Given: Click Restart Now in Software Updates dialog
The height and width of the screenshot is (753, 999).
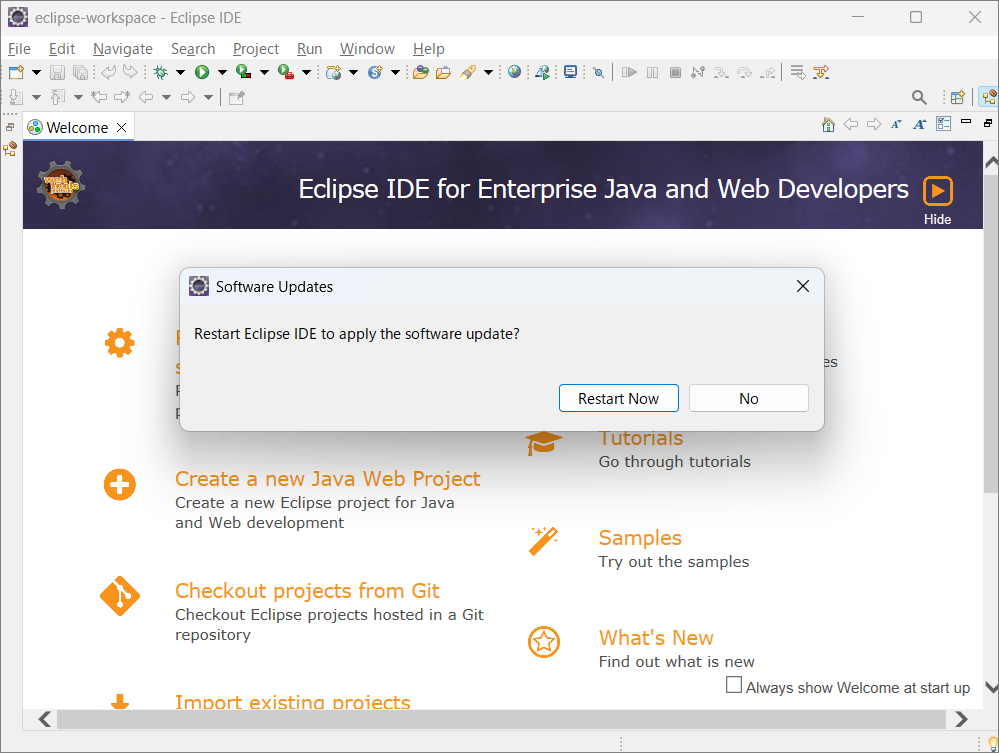Looking at the screenshot, I should tap(619, 398).
